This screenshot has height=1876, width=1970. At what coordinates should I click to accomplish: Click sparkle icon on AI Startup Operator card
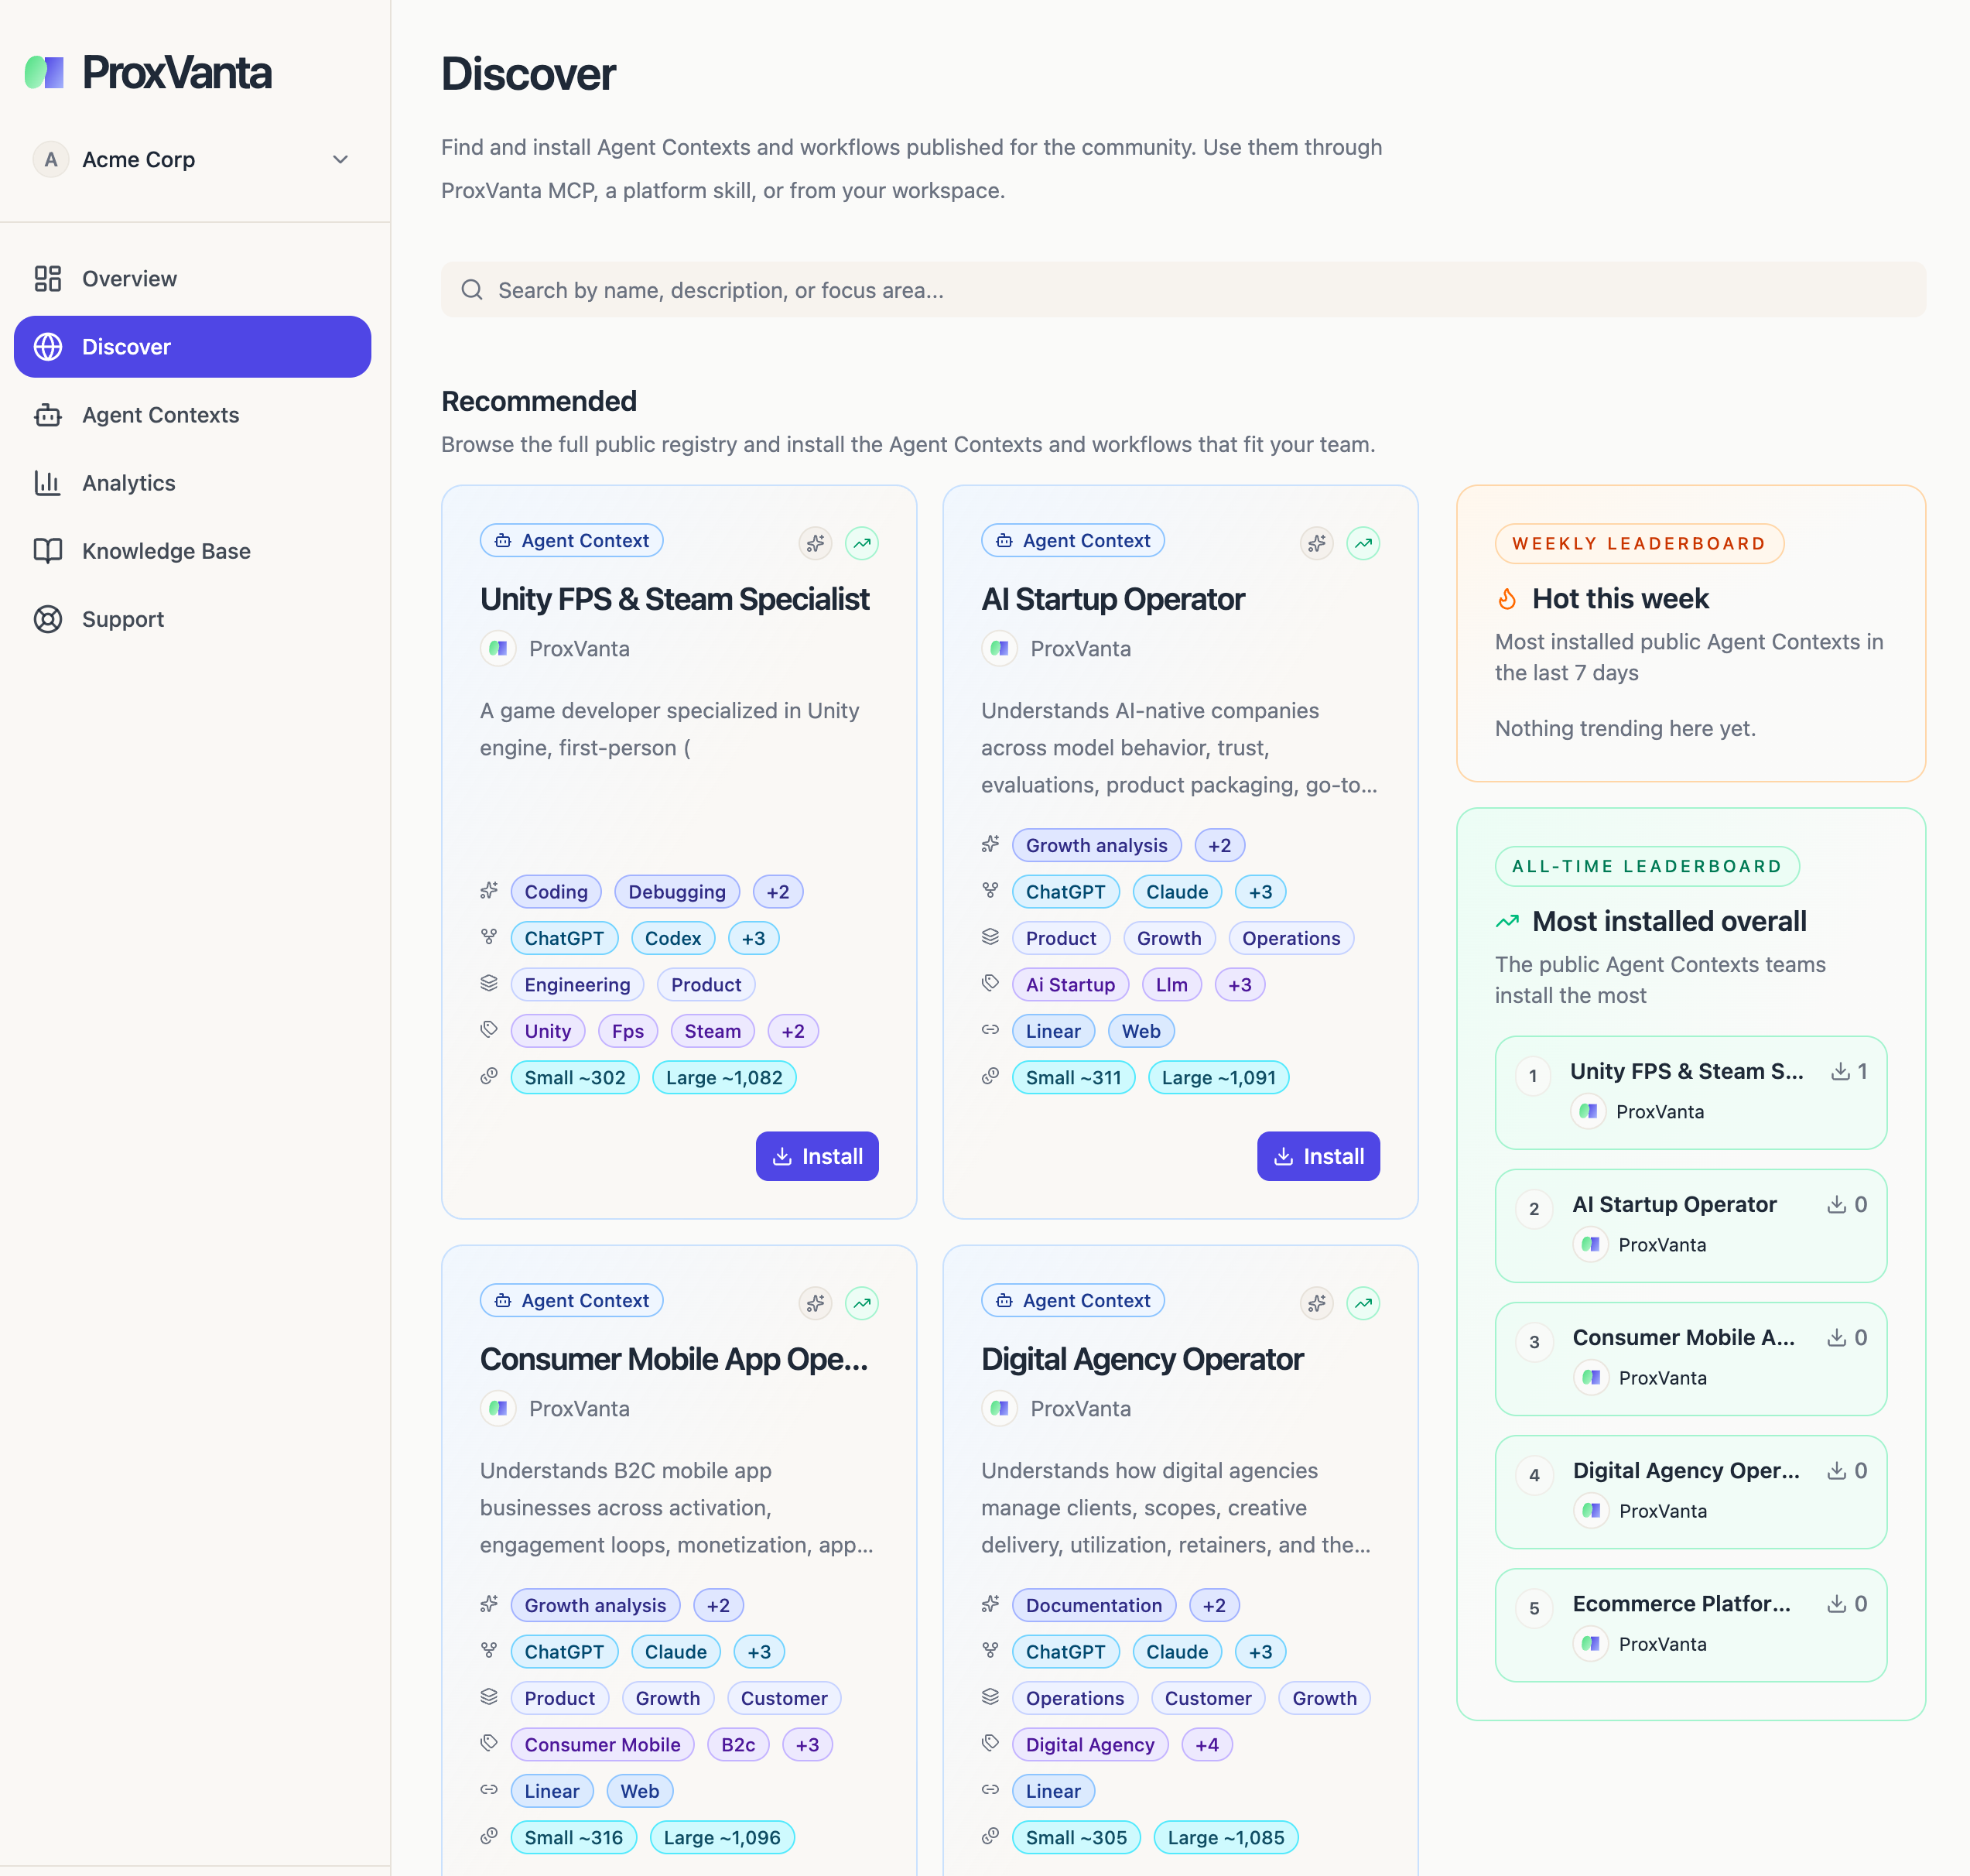1317,543
